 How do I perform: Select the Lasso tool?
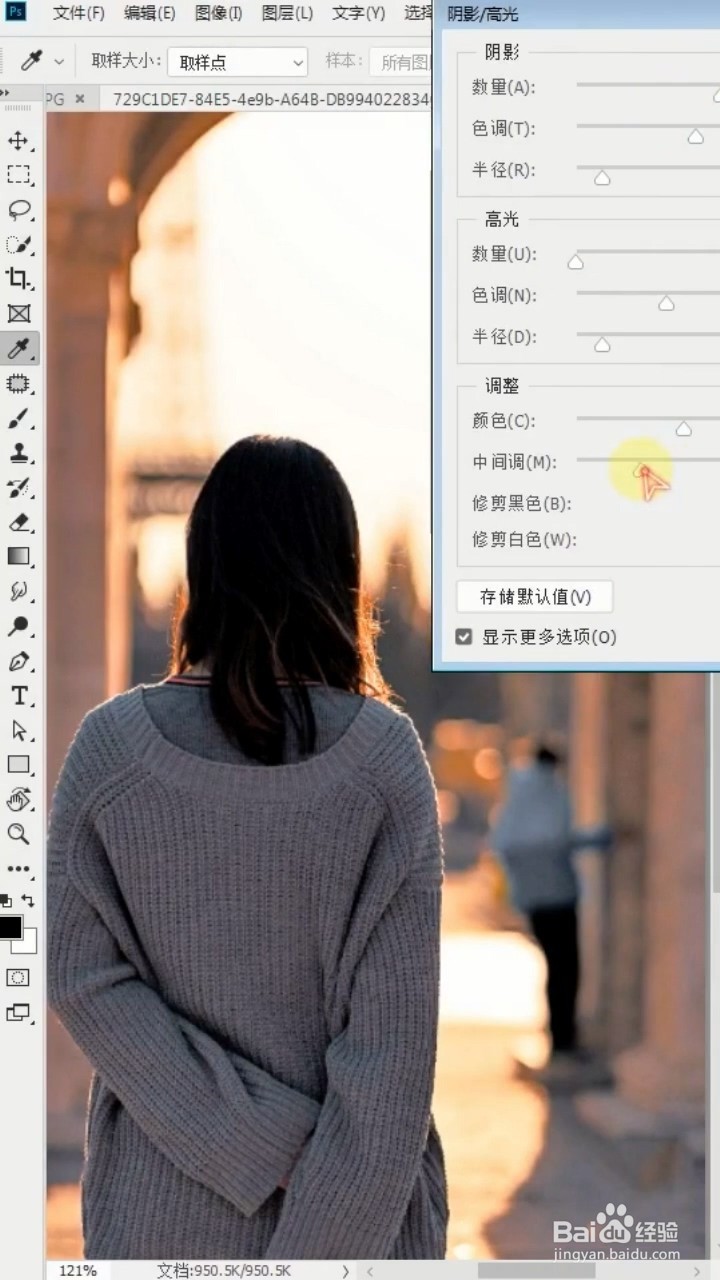click(x=18, y=210)
